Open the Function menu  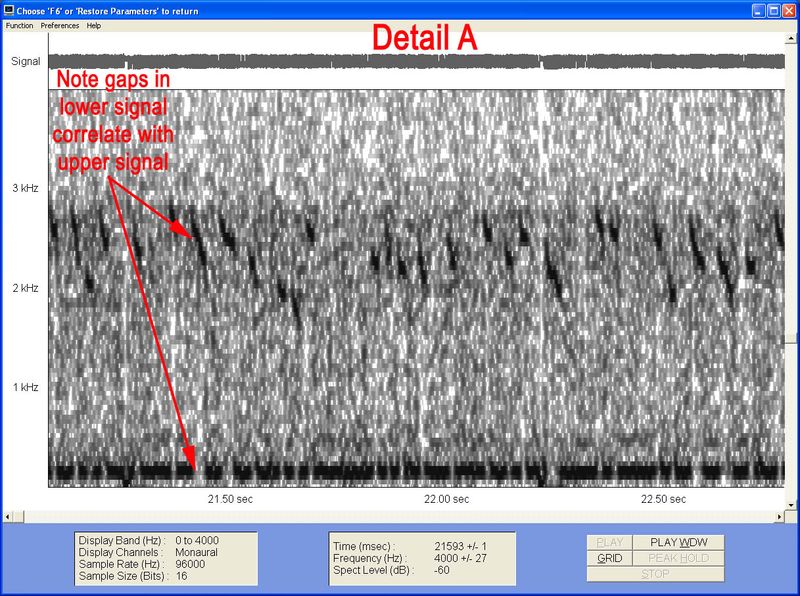(19, 26)
